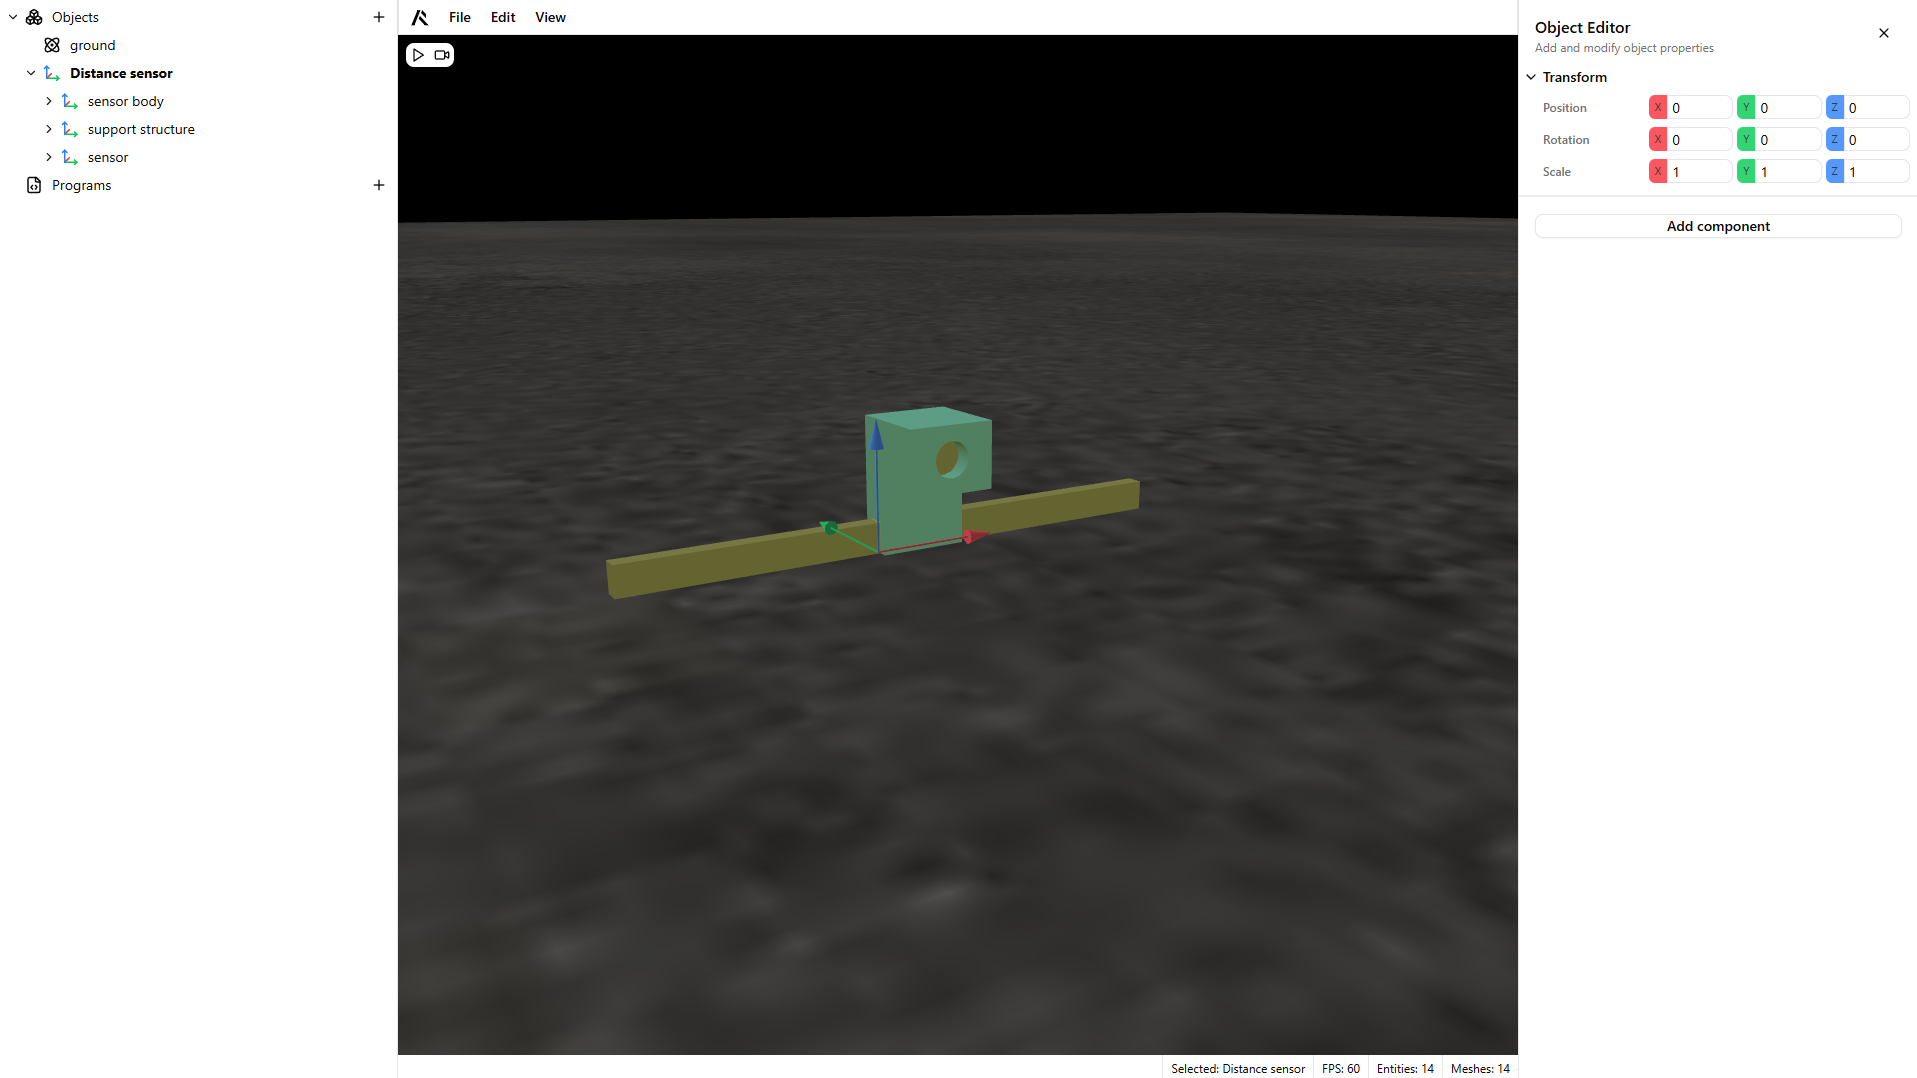Open the File menu
The width and height of the screenshot is (1917, 1078).
tap(459, 17)
